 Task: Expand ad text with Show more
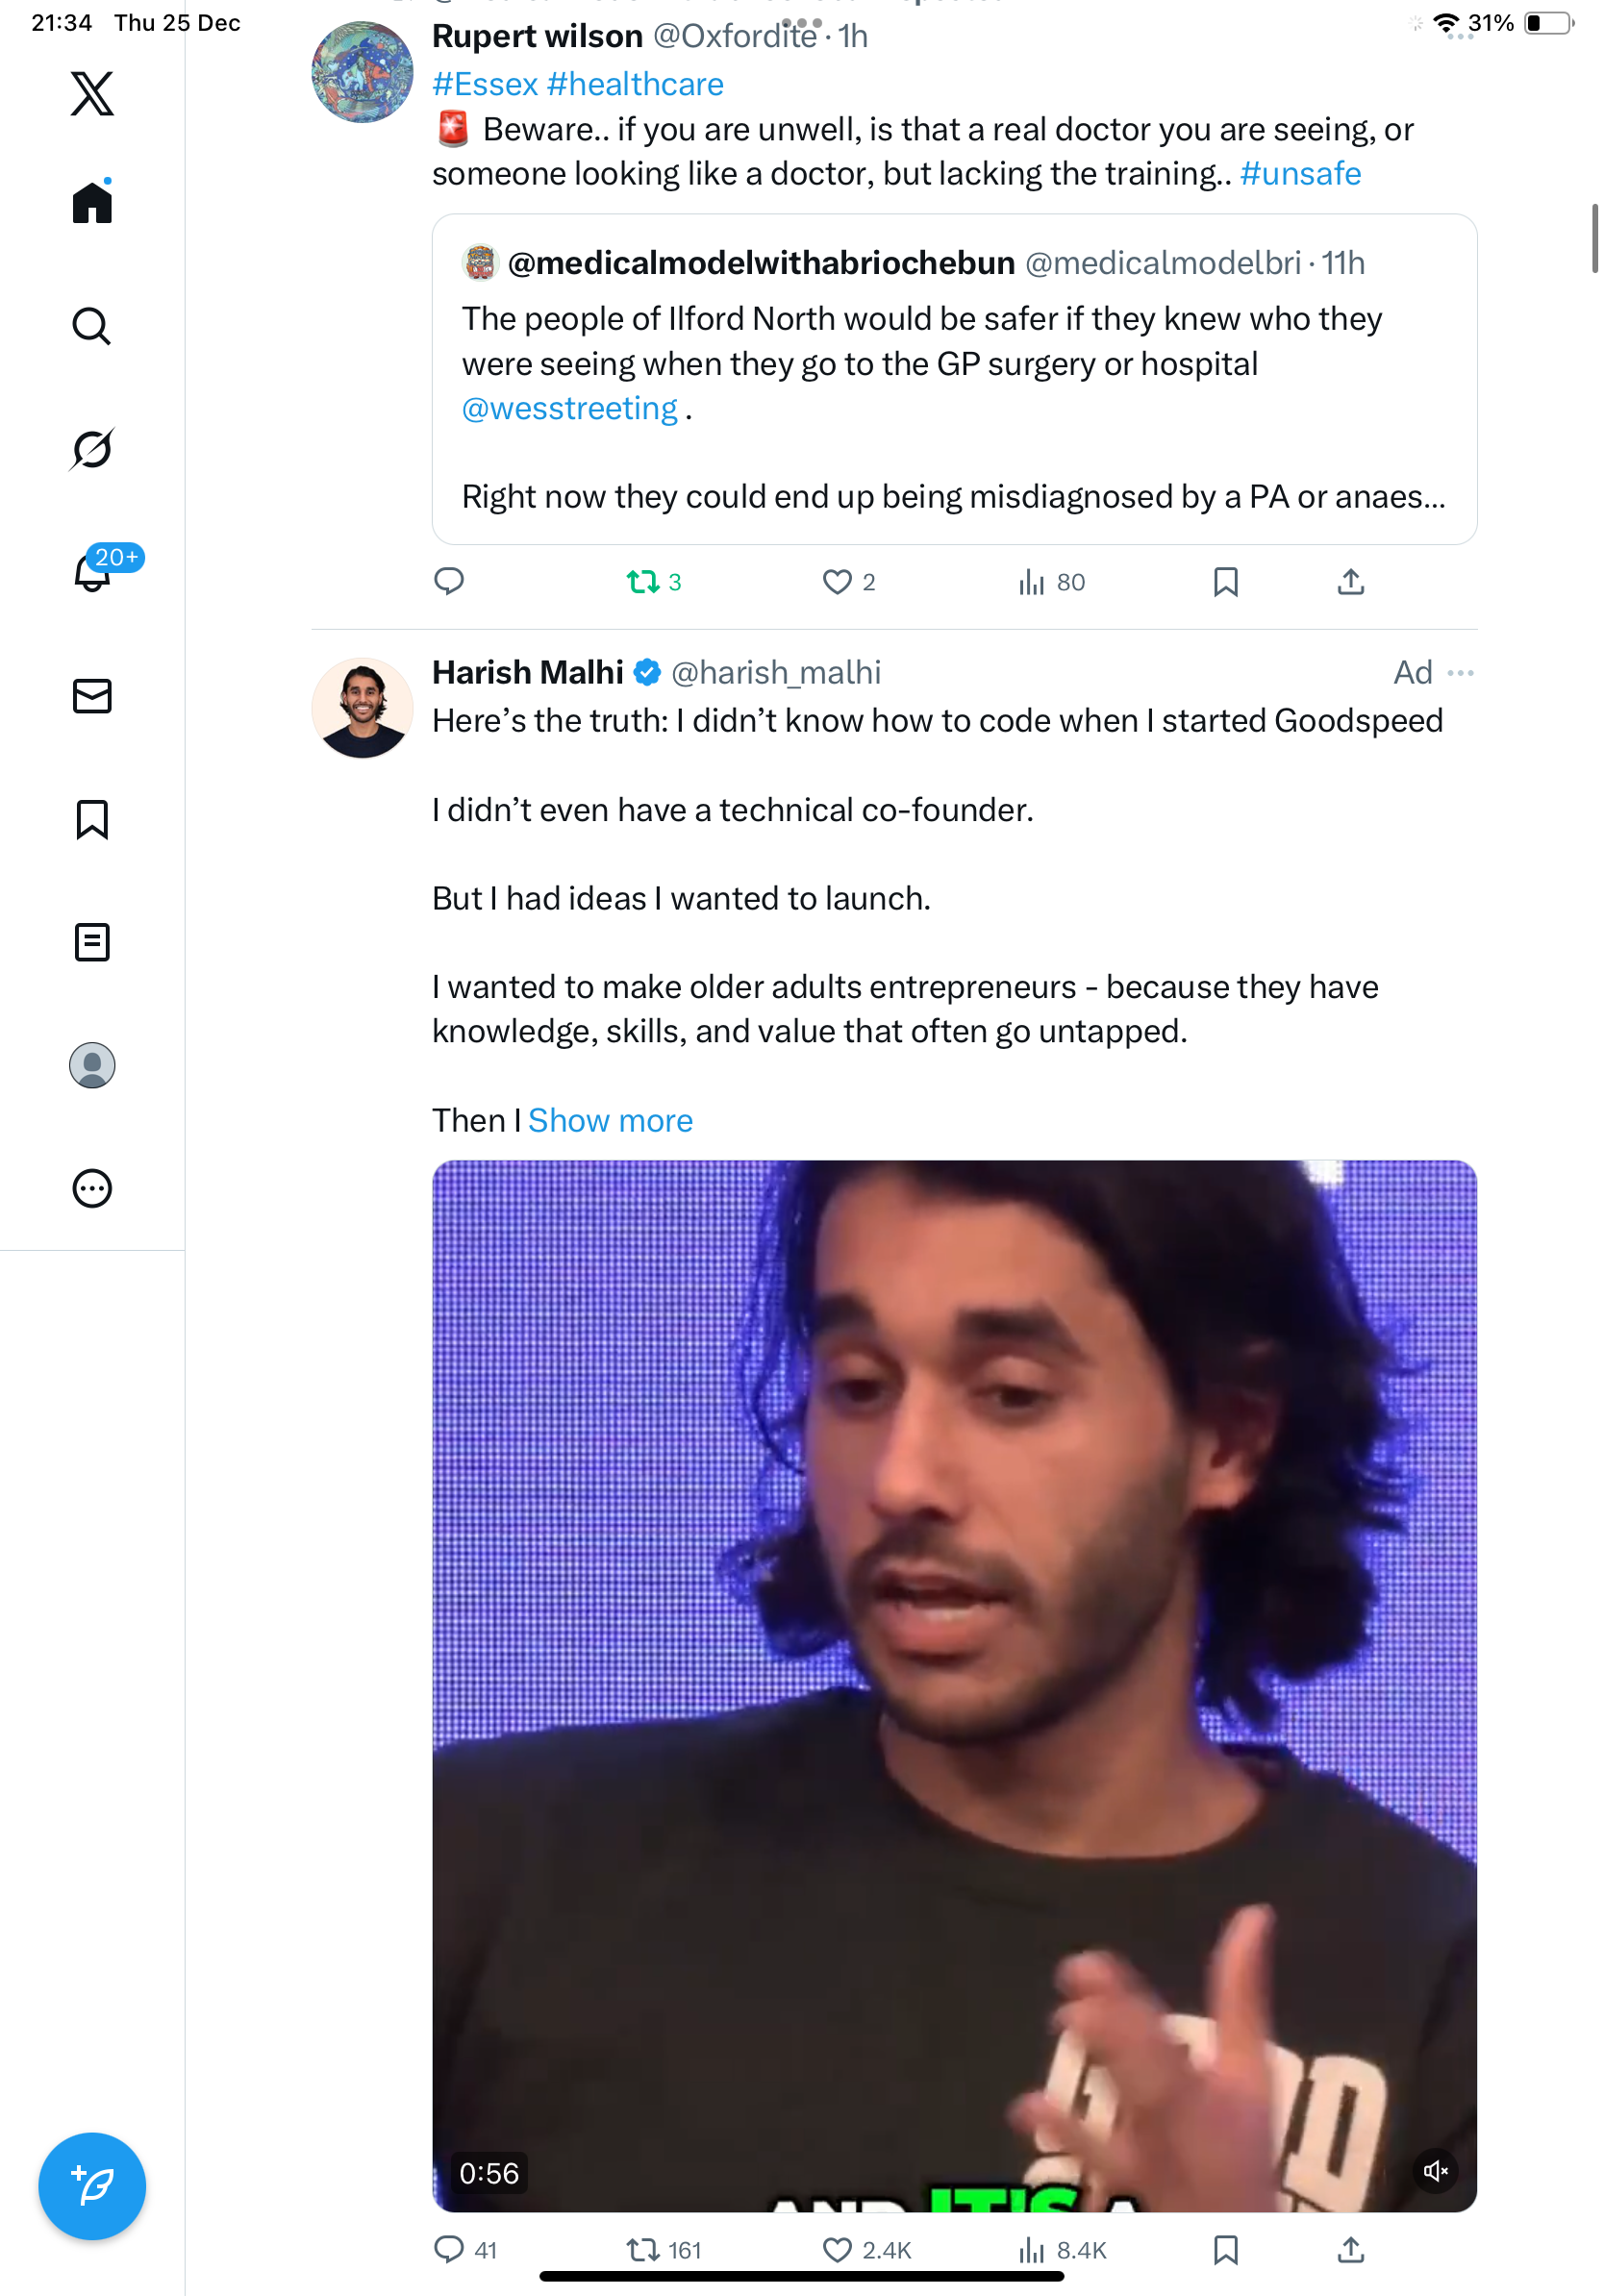pyautogui.click(x=610, y=1120)
